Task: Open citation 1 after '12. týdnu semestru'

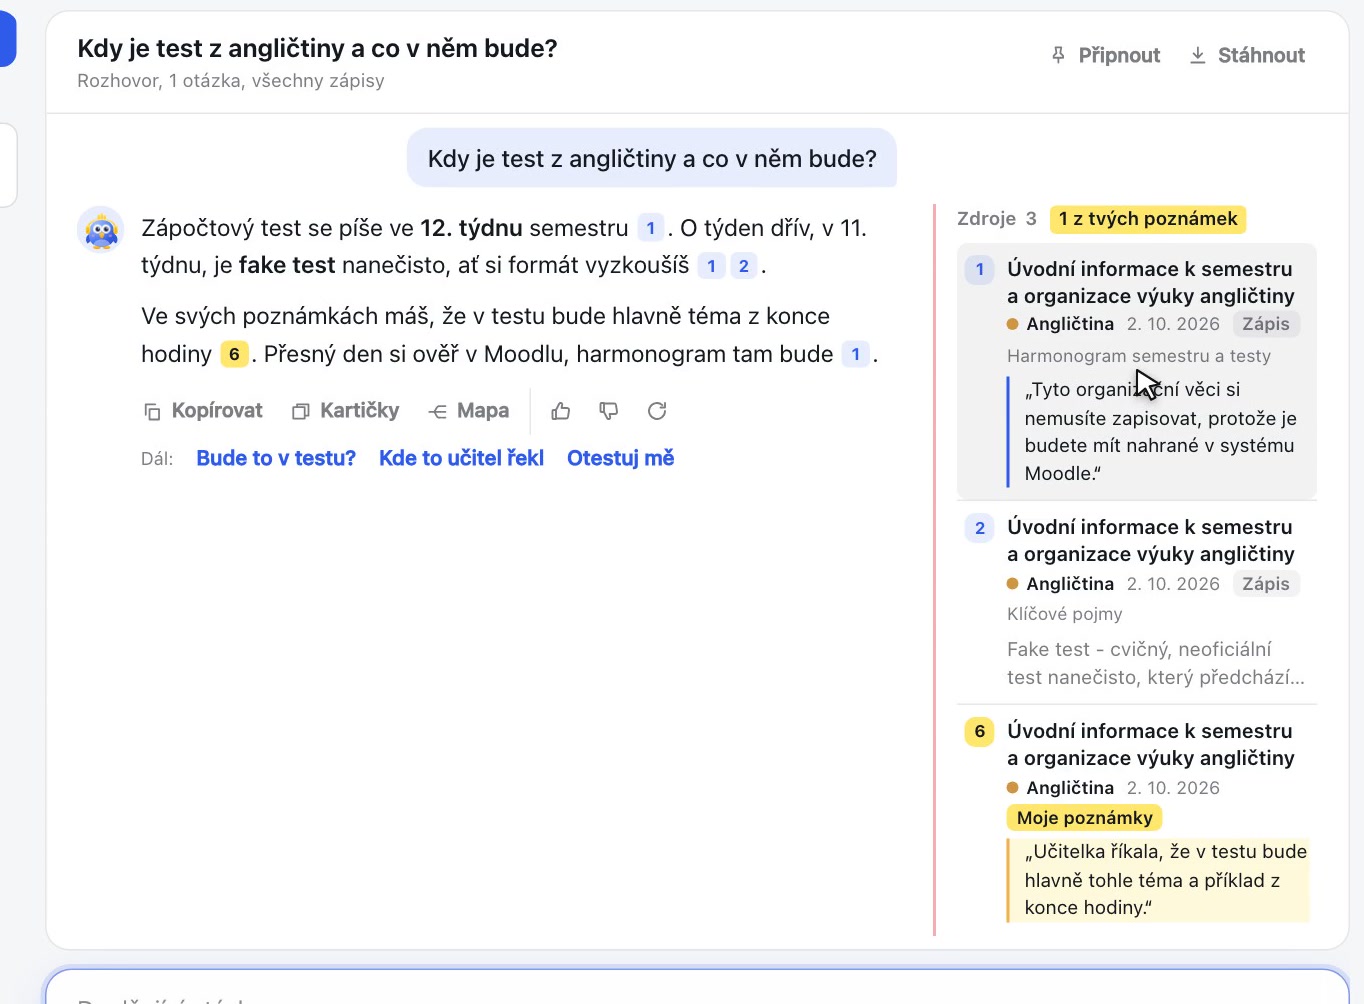Action: 650,228
